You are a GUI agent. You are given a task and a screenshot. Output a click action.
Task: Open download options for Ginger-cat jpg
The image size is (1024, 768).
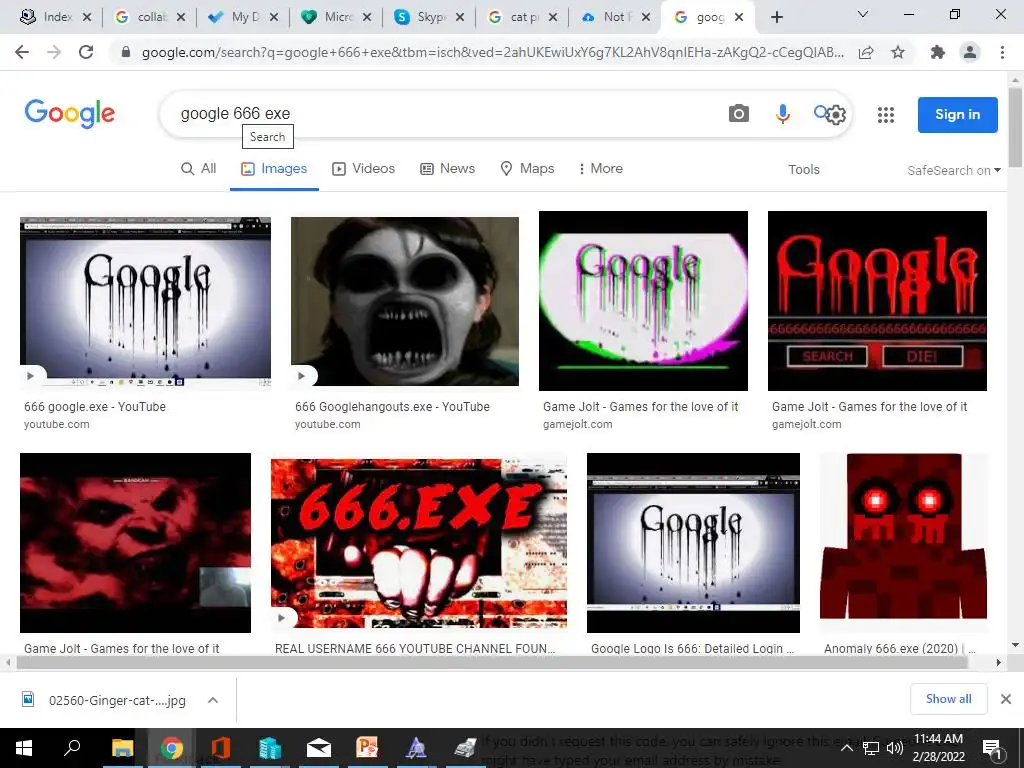pos(212,700)
